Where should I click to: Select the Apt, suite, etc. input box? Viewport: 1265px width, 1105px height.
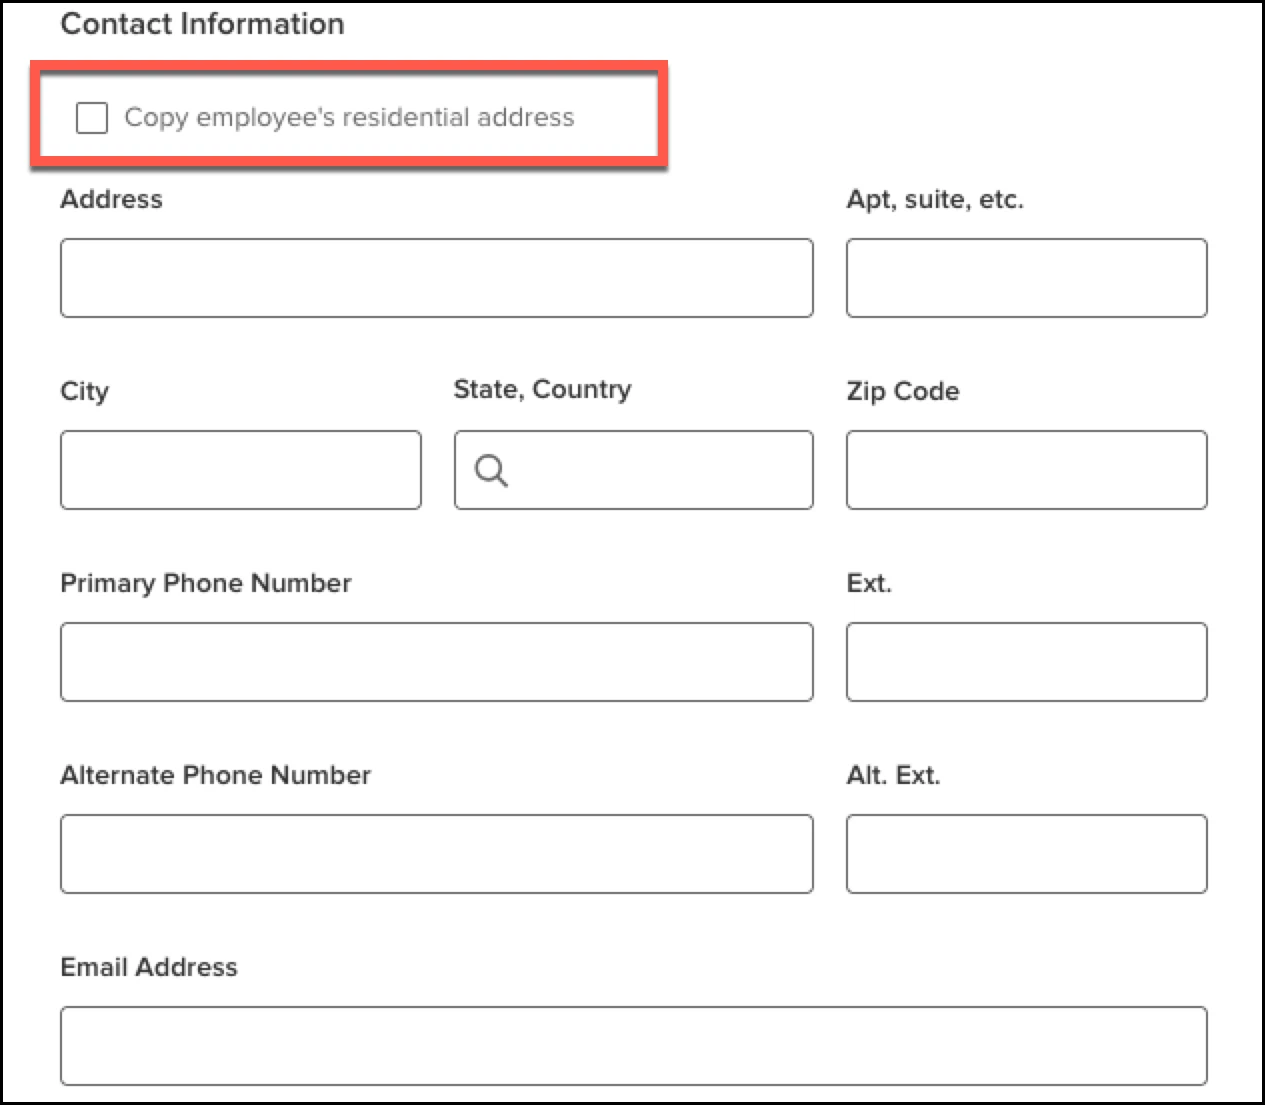click(1027, 278)
